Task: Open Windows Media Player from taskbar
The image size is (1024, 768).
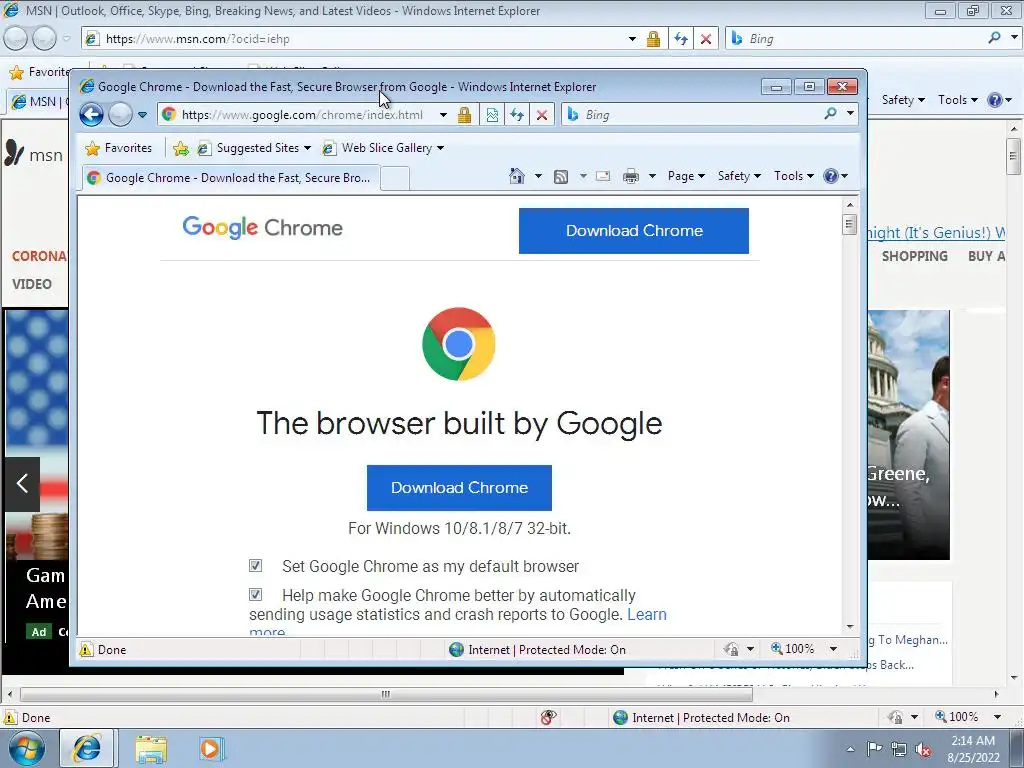Action: [x=211, y=749]
